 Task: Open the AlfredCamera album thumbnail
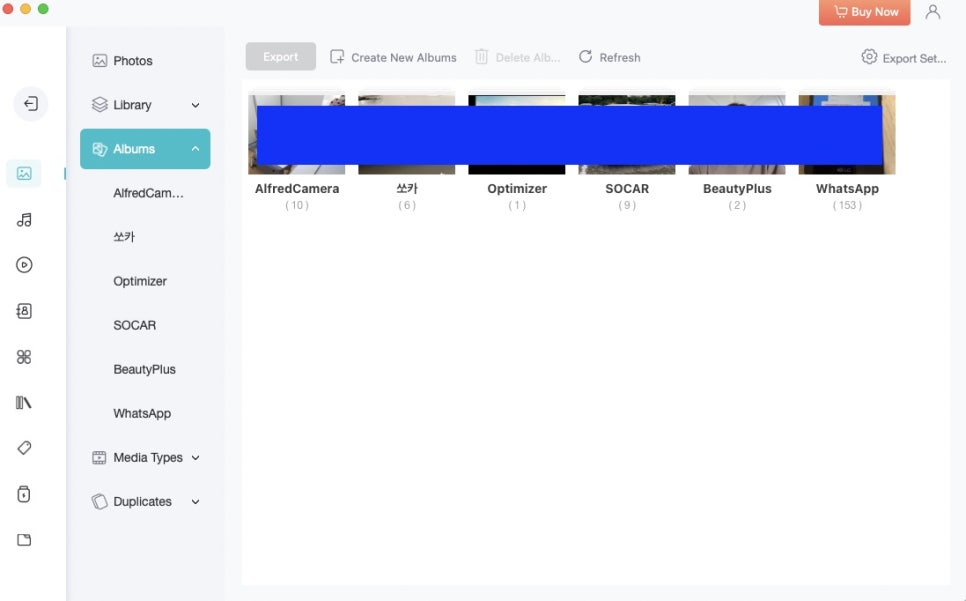coord(296,134)
